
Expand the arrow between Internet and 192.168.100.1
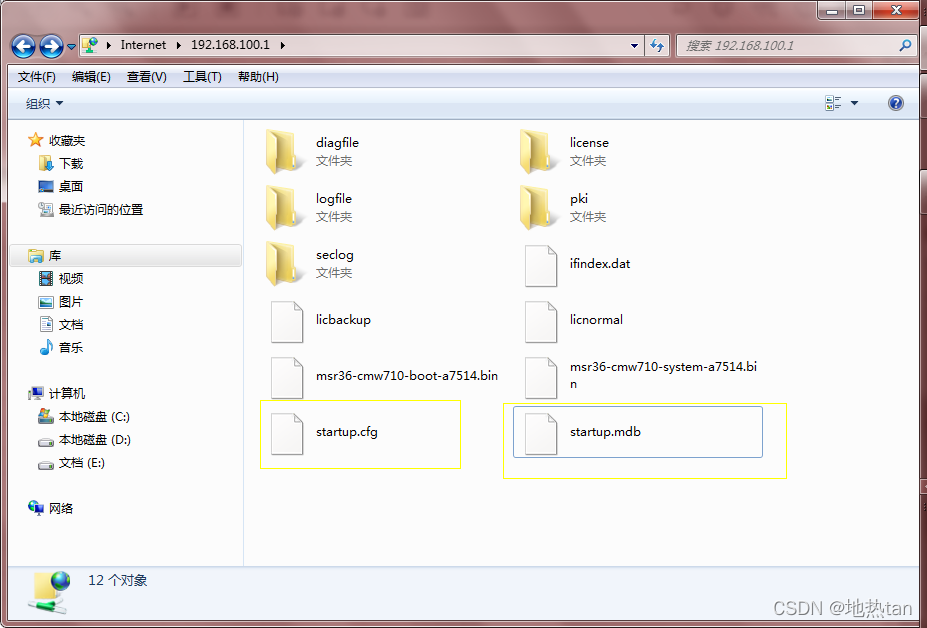(179, 45)
